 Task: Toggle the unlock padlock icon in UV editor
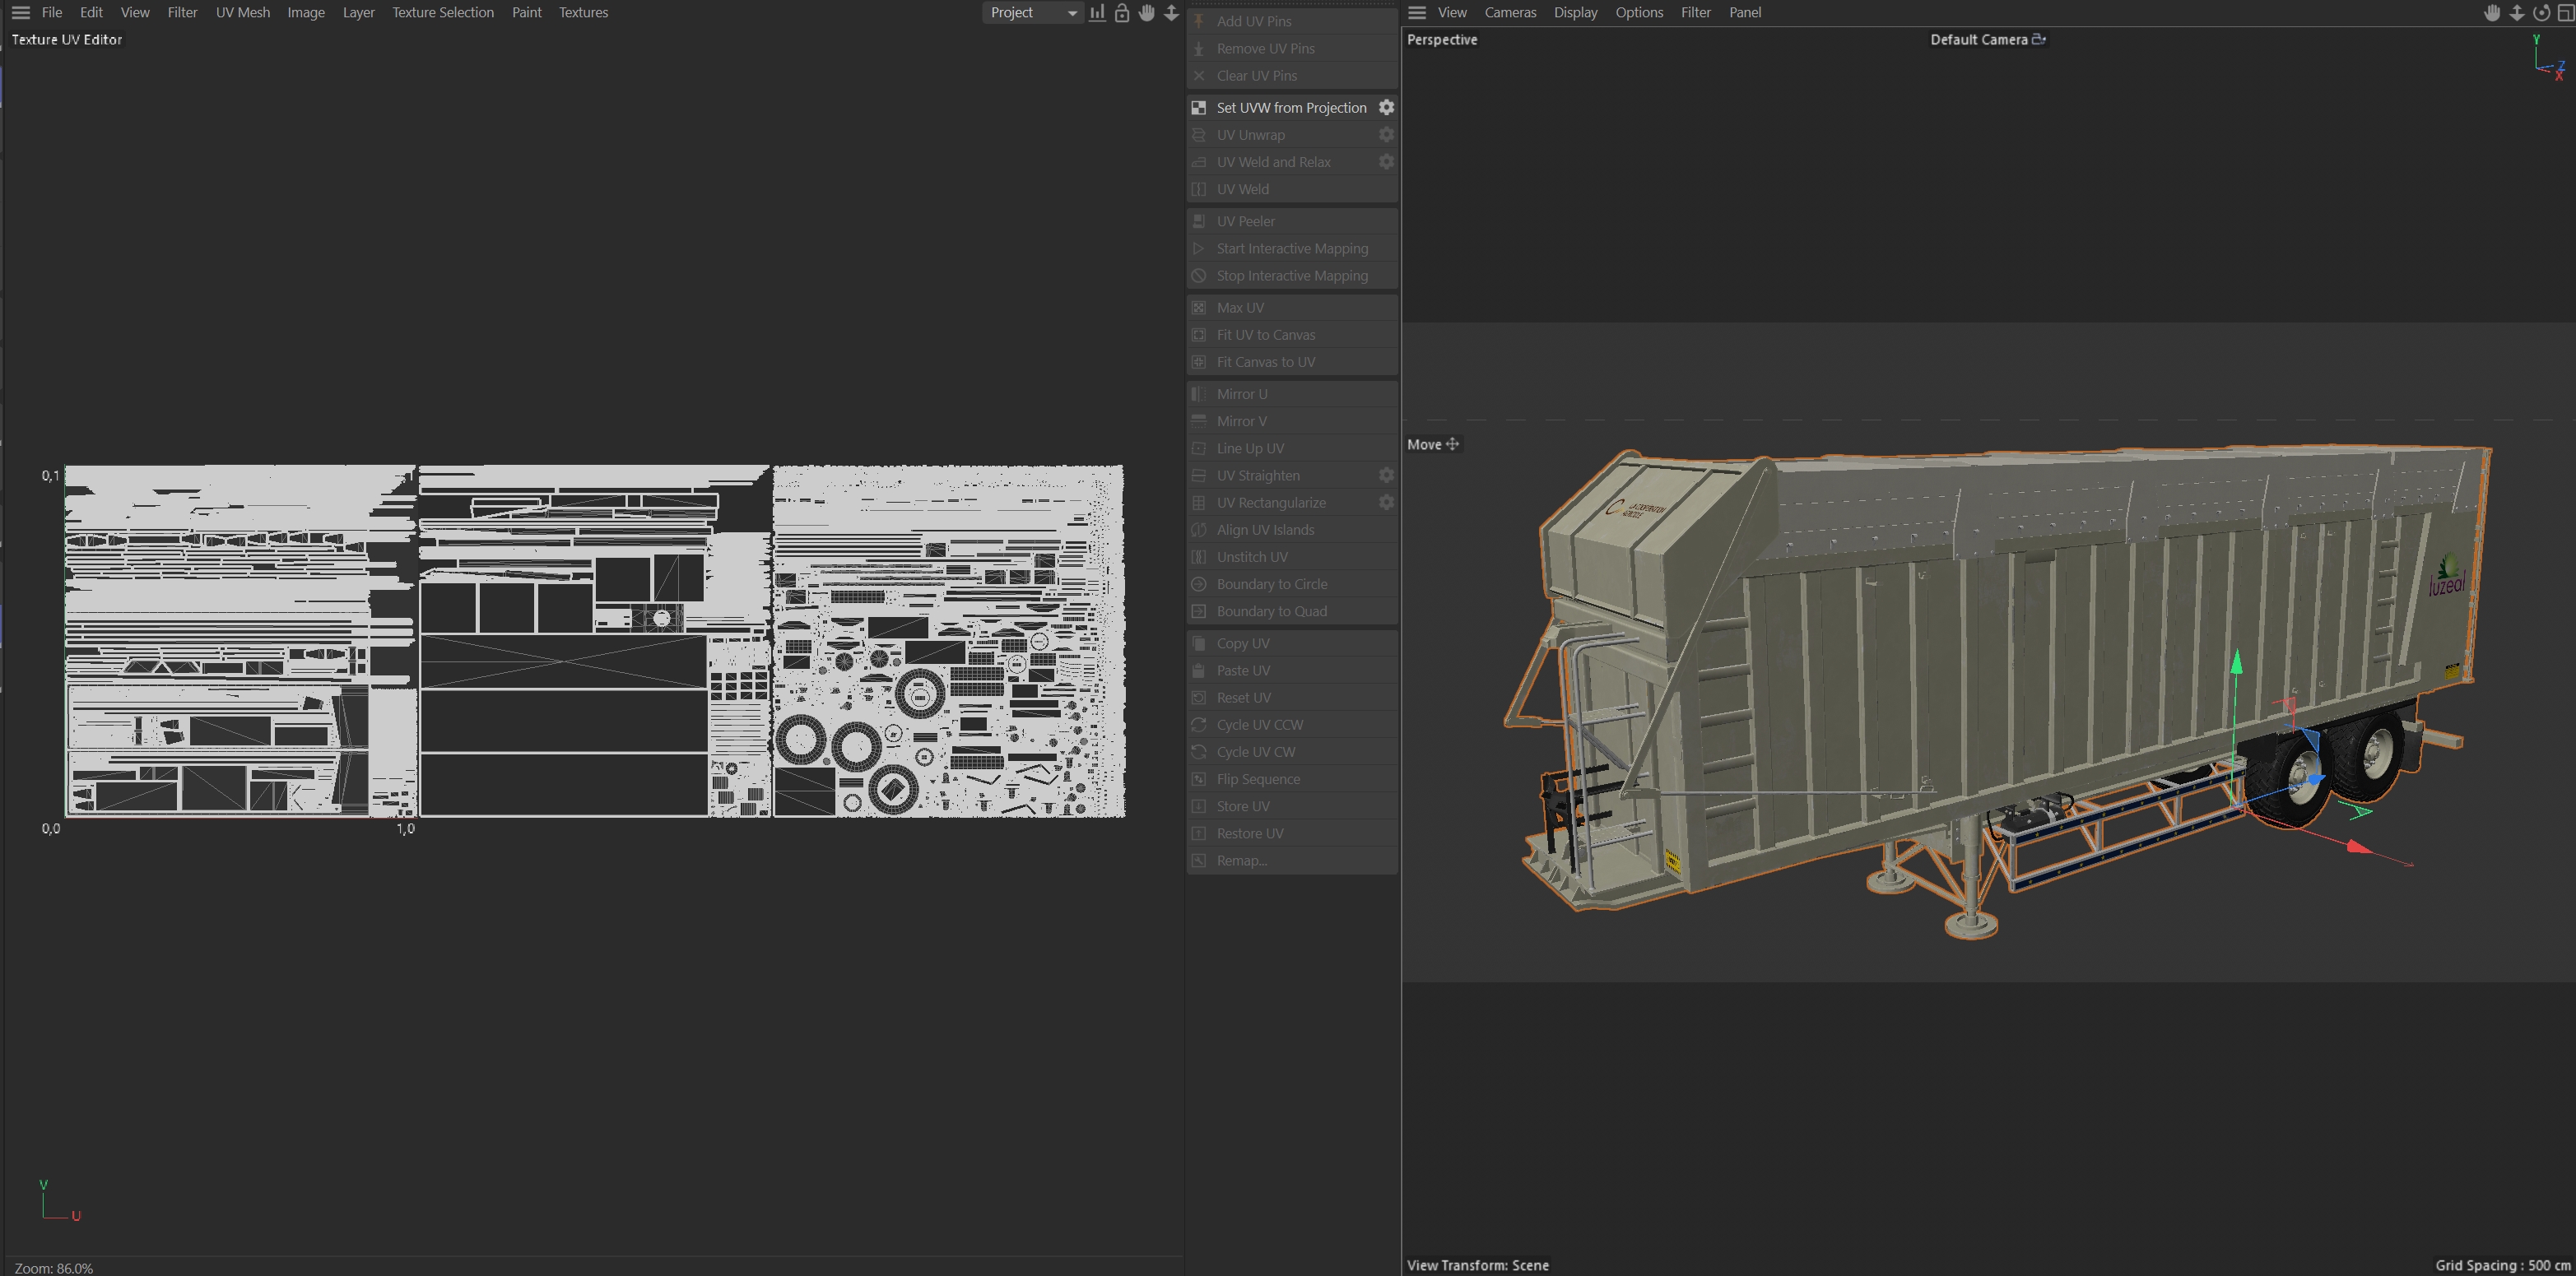click(x=1122, y=13)
